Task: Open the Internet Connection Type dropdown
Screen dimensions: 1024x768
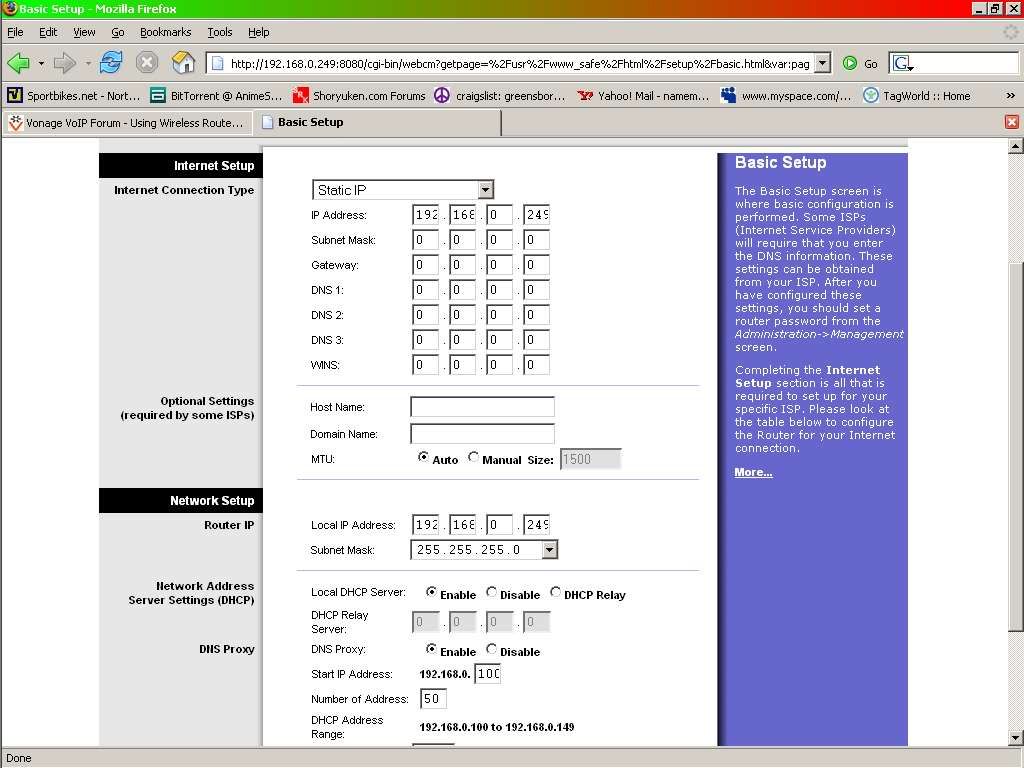Action: (403, 190)
